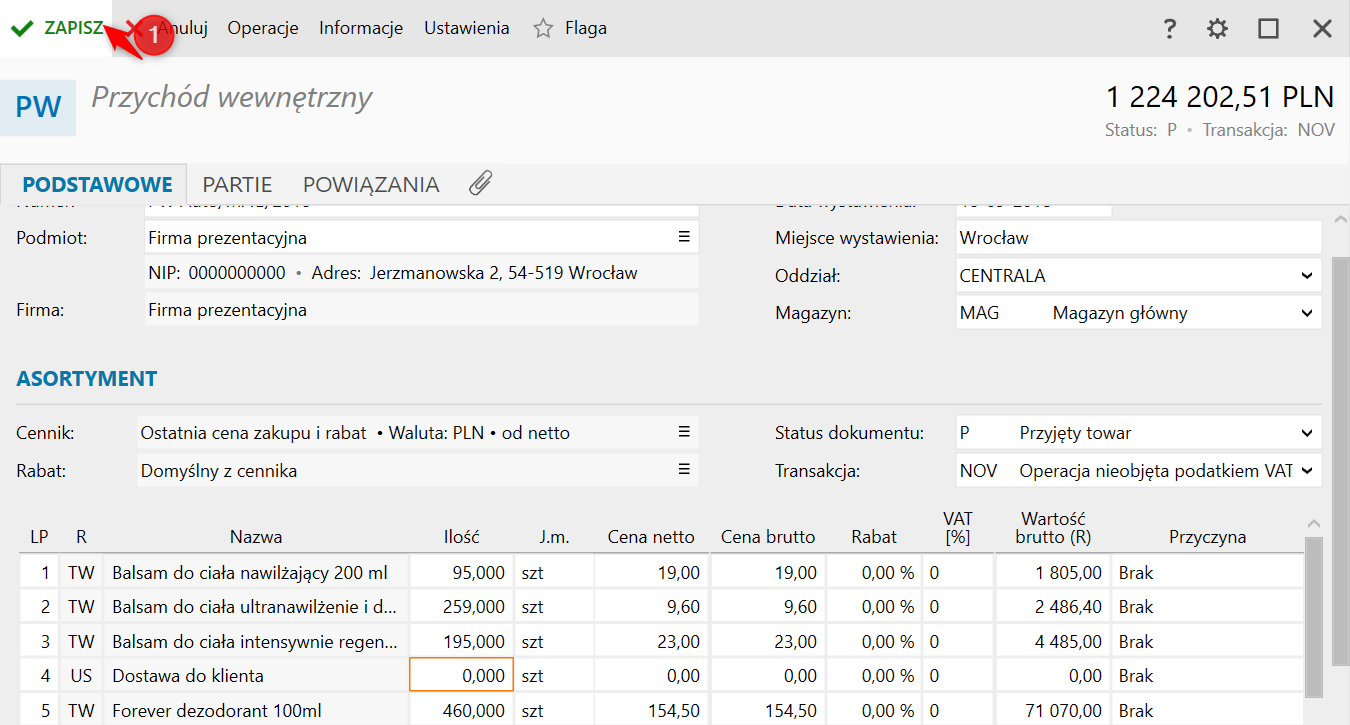Viewport: 1350px width, 725px height.
Task: Open the Podmiot list menu icon
Action: tap(684, 237)
